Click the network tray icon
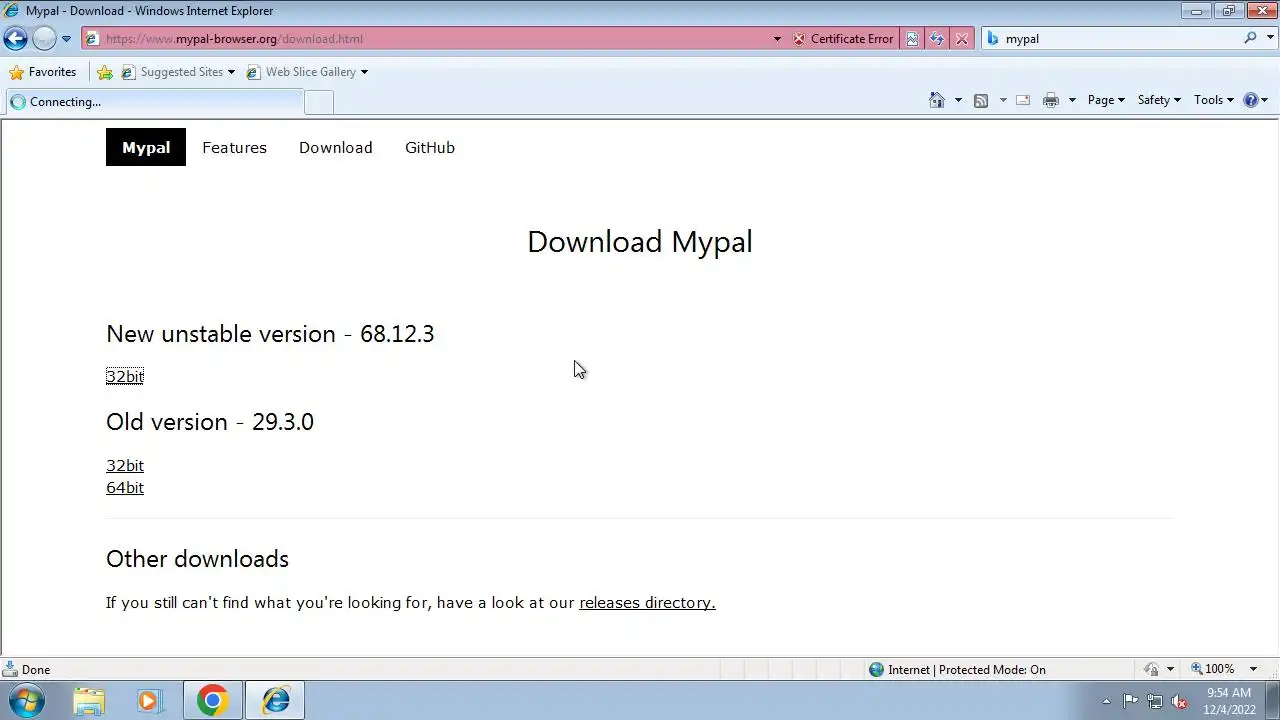This screenshot has width=1280, height=720. pyautogui.click(x=1155, y=701)
